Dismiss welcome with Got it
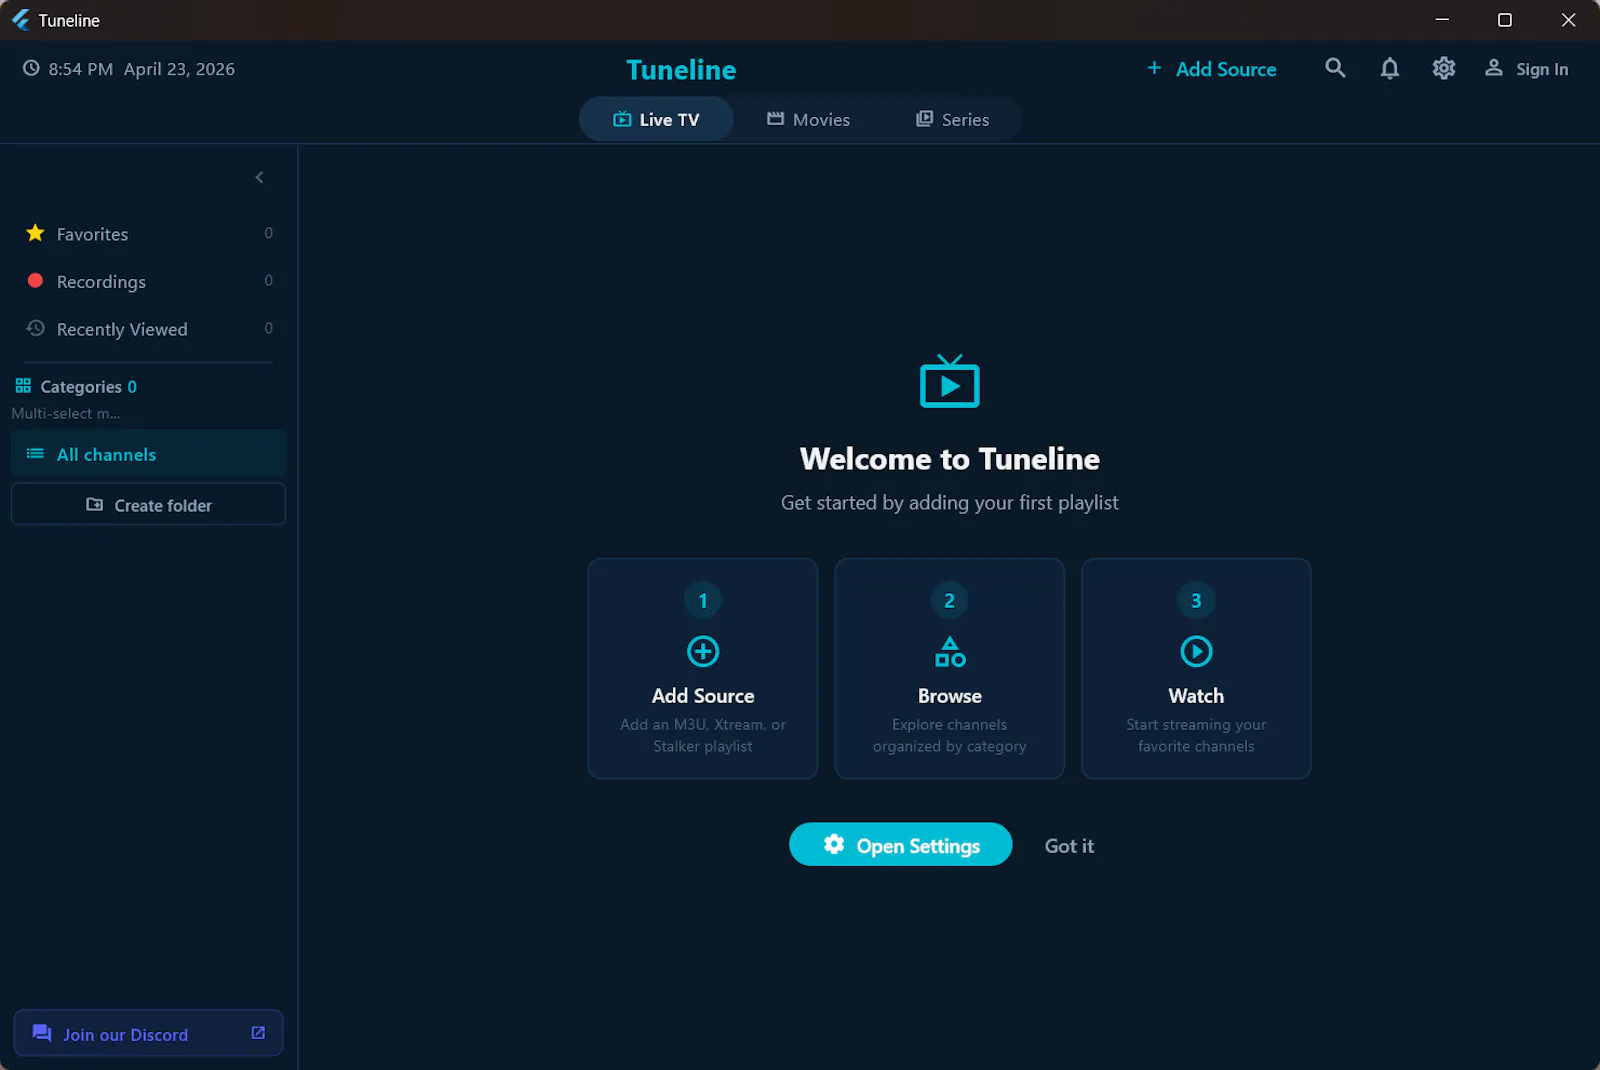Viewport: 1600px width, 1070px height. pos(1069,845)
